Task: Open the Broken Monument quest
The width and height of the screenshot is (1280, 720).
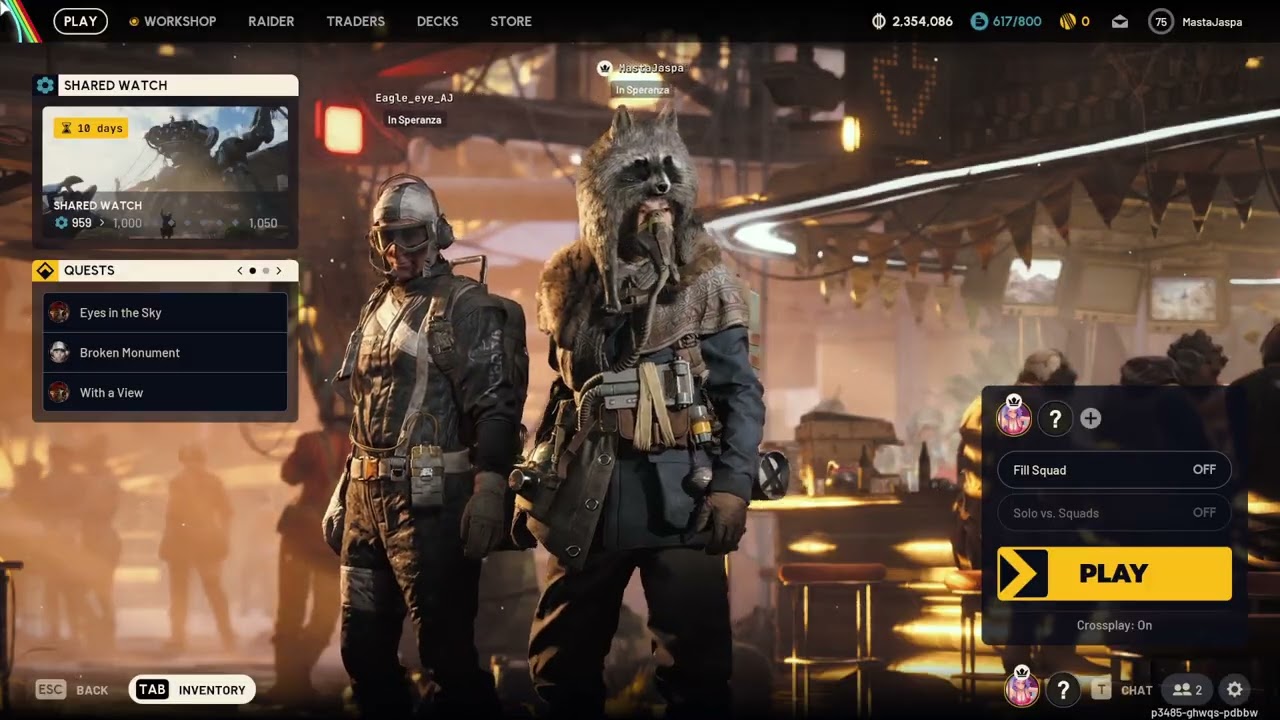Action: click(x=165, y=352)
